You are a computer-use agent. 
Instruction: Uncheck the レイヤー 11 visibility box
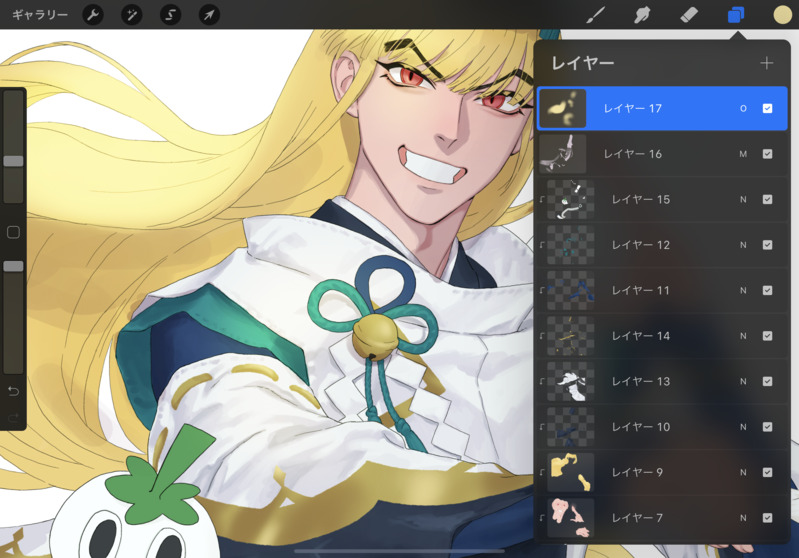tap(767, 290)
